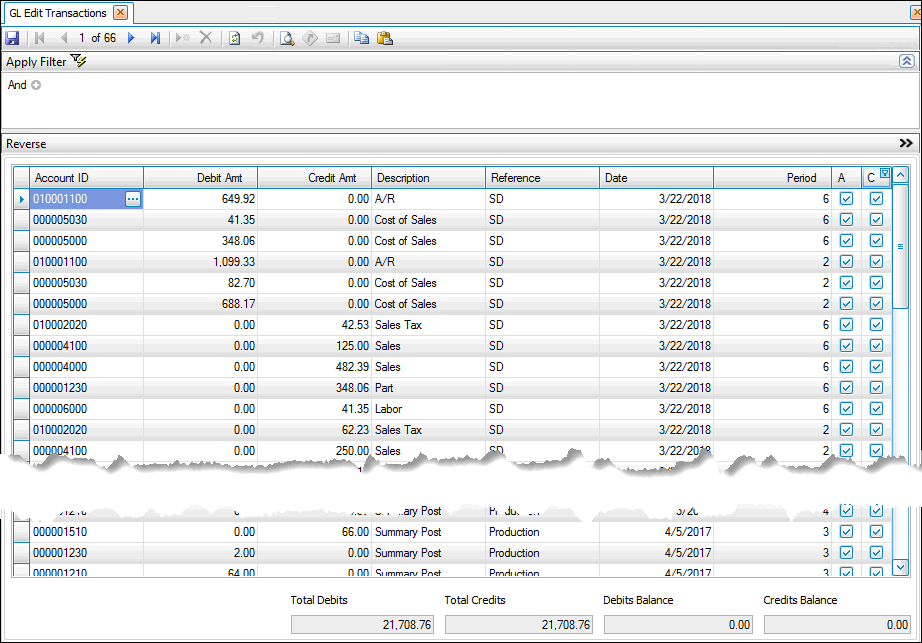Navigate to the next record
922x643 pixels.
(131, 38)
